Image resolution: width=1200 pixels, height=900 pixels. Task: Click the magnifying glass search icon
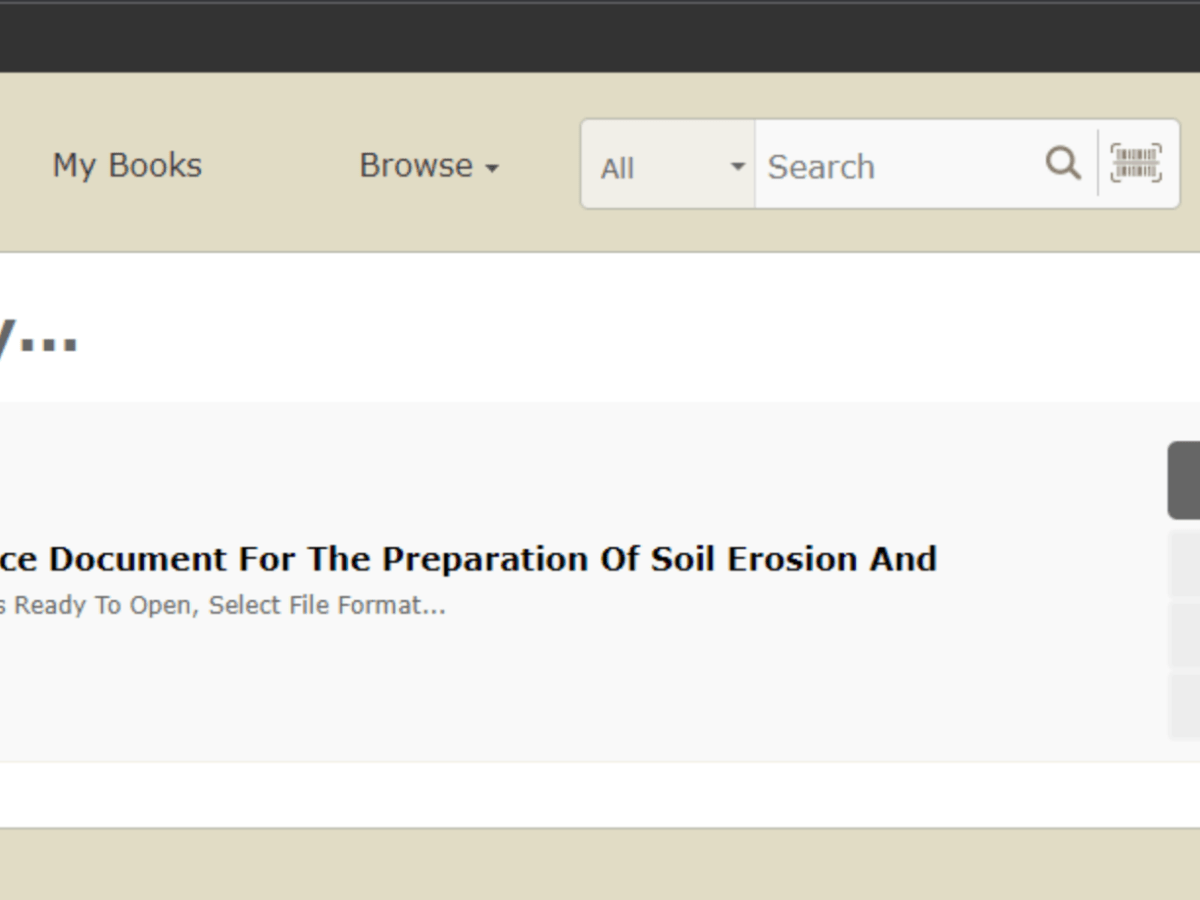[x=1063, y=163]
